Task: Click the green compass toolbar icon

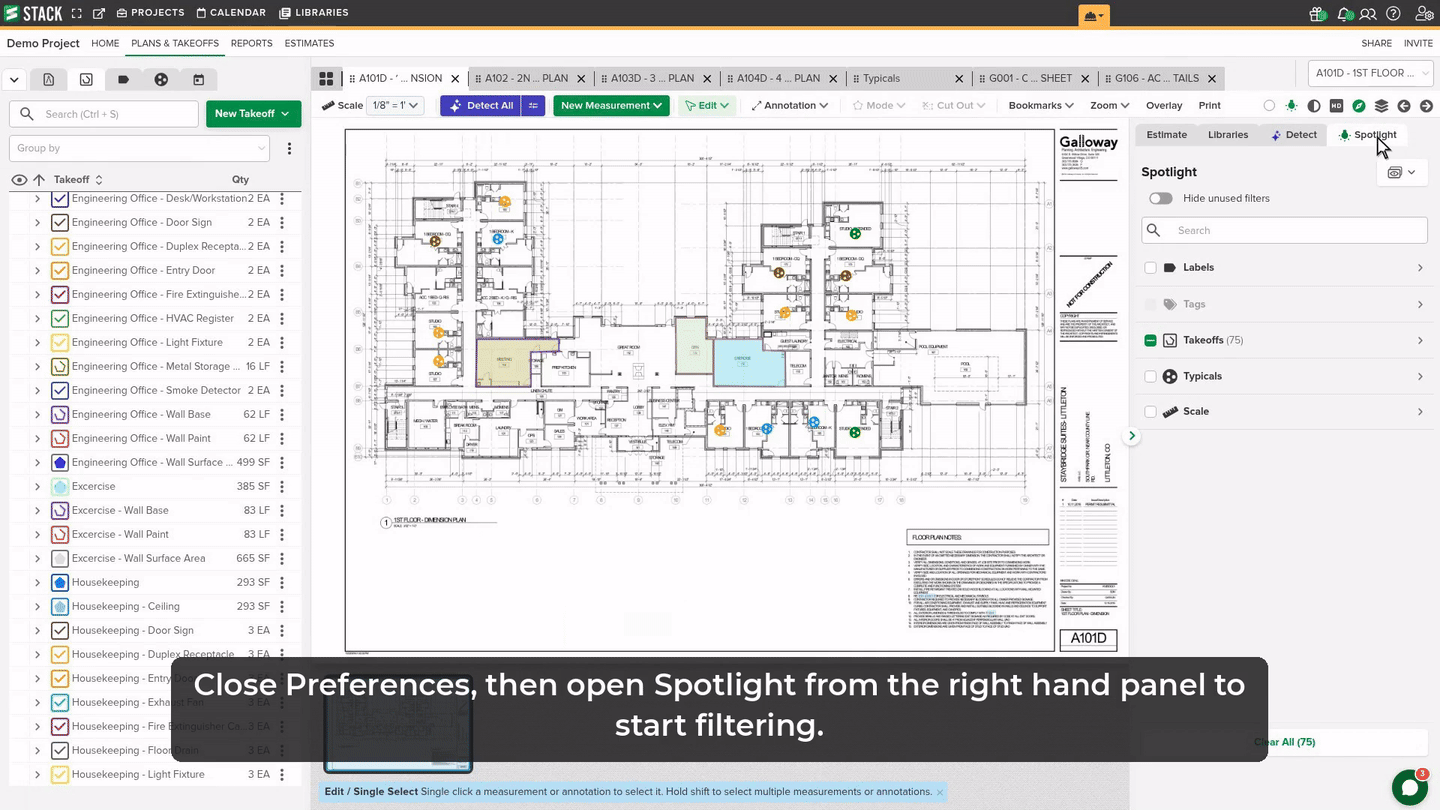Action: click(x=1359, y=105)
